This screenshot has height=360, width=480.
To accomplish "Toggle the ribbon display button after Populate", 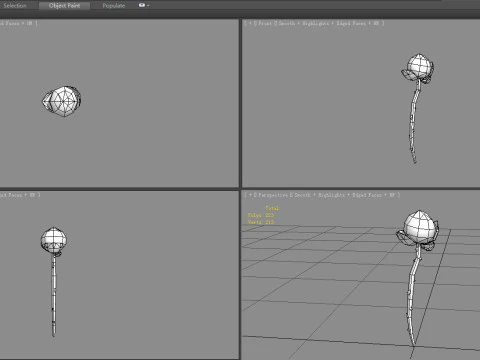I will [x=142, y=5].
